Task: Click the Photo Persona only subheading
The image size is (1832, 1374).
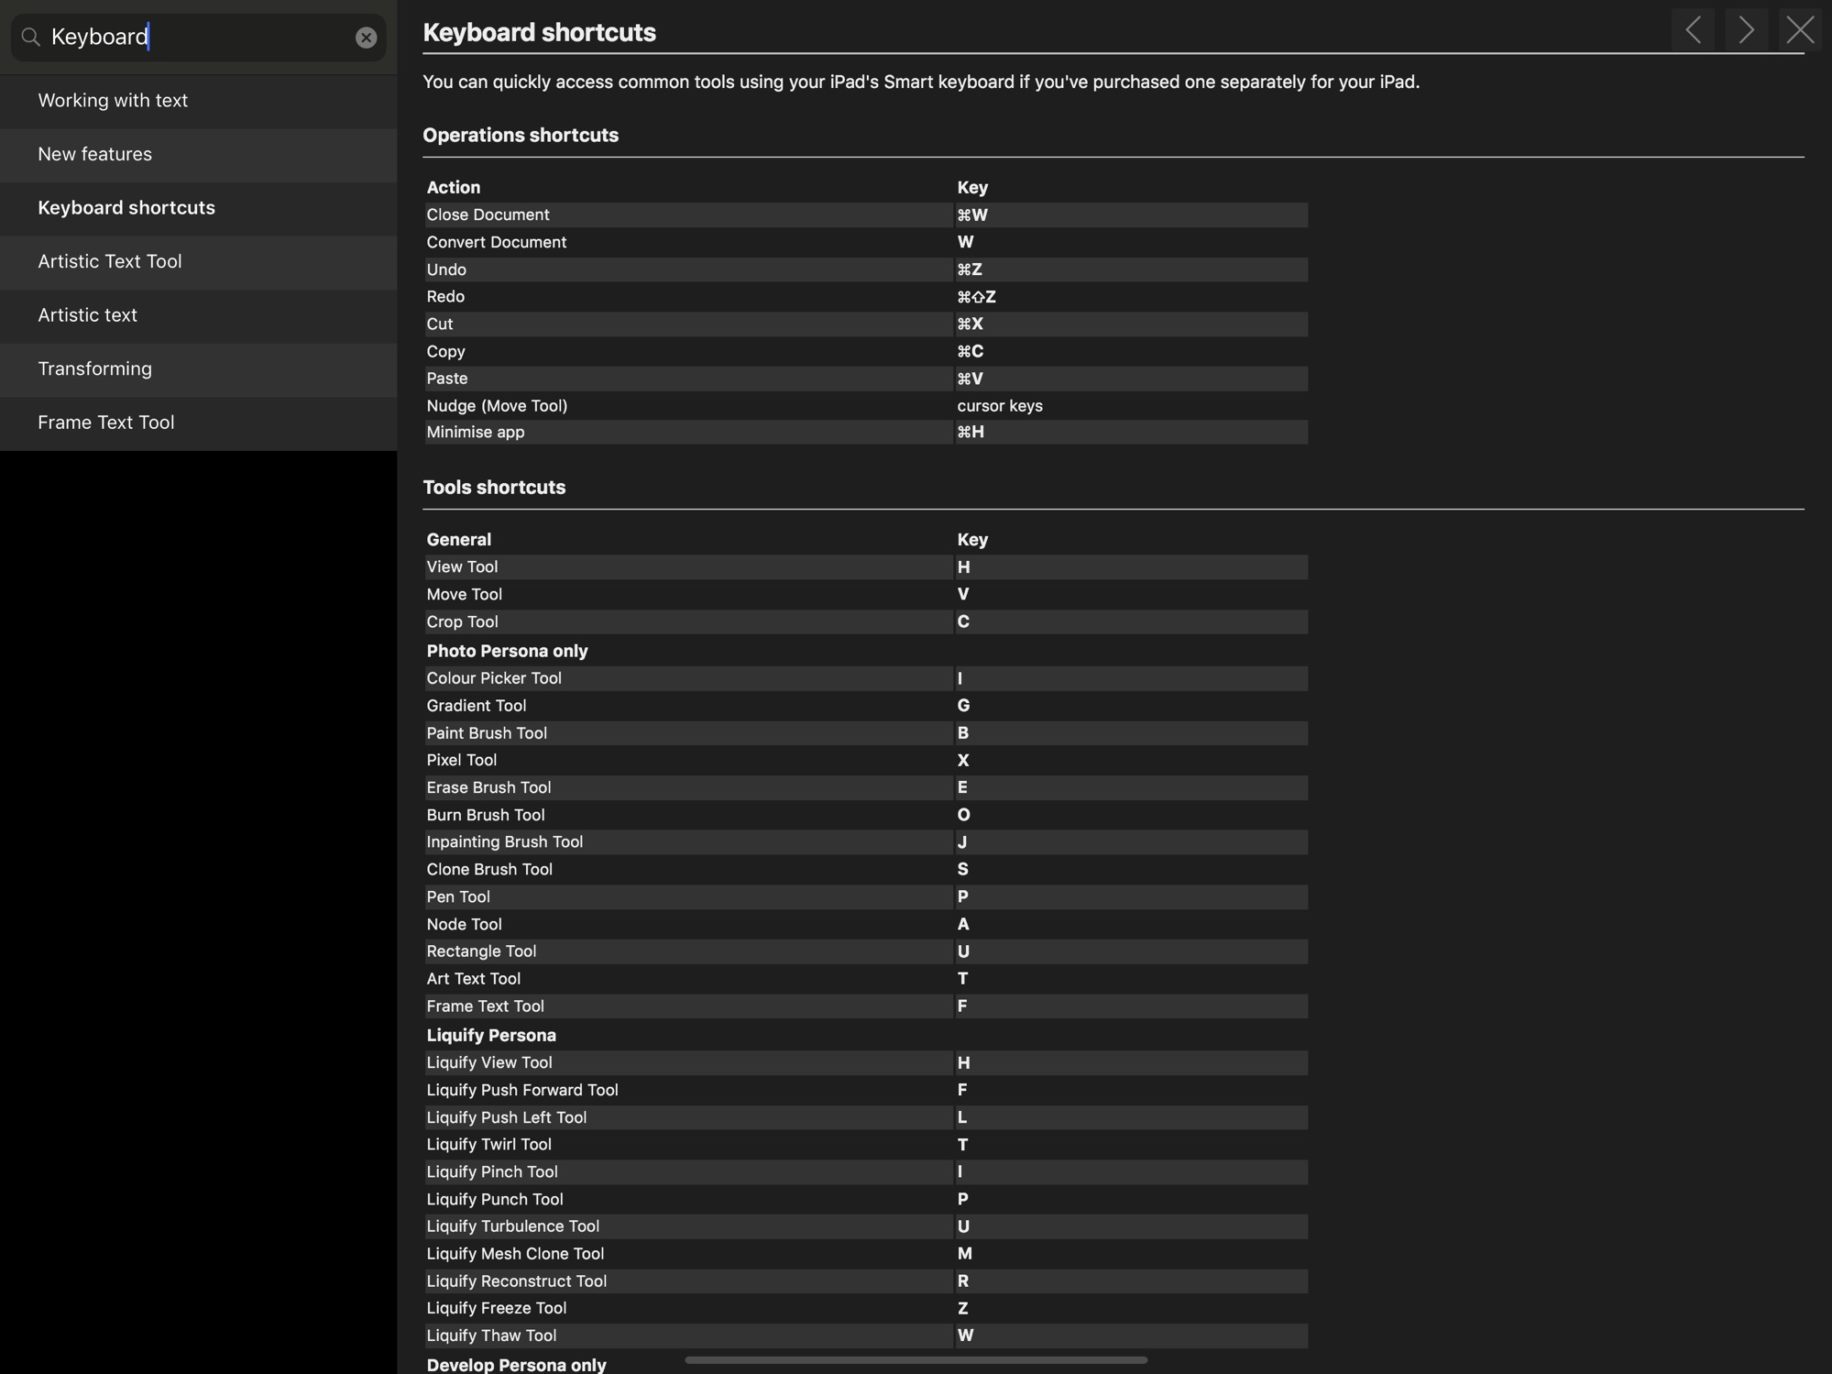Action: pyautogui.click(x=507, y=651)
